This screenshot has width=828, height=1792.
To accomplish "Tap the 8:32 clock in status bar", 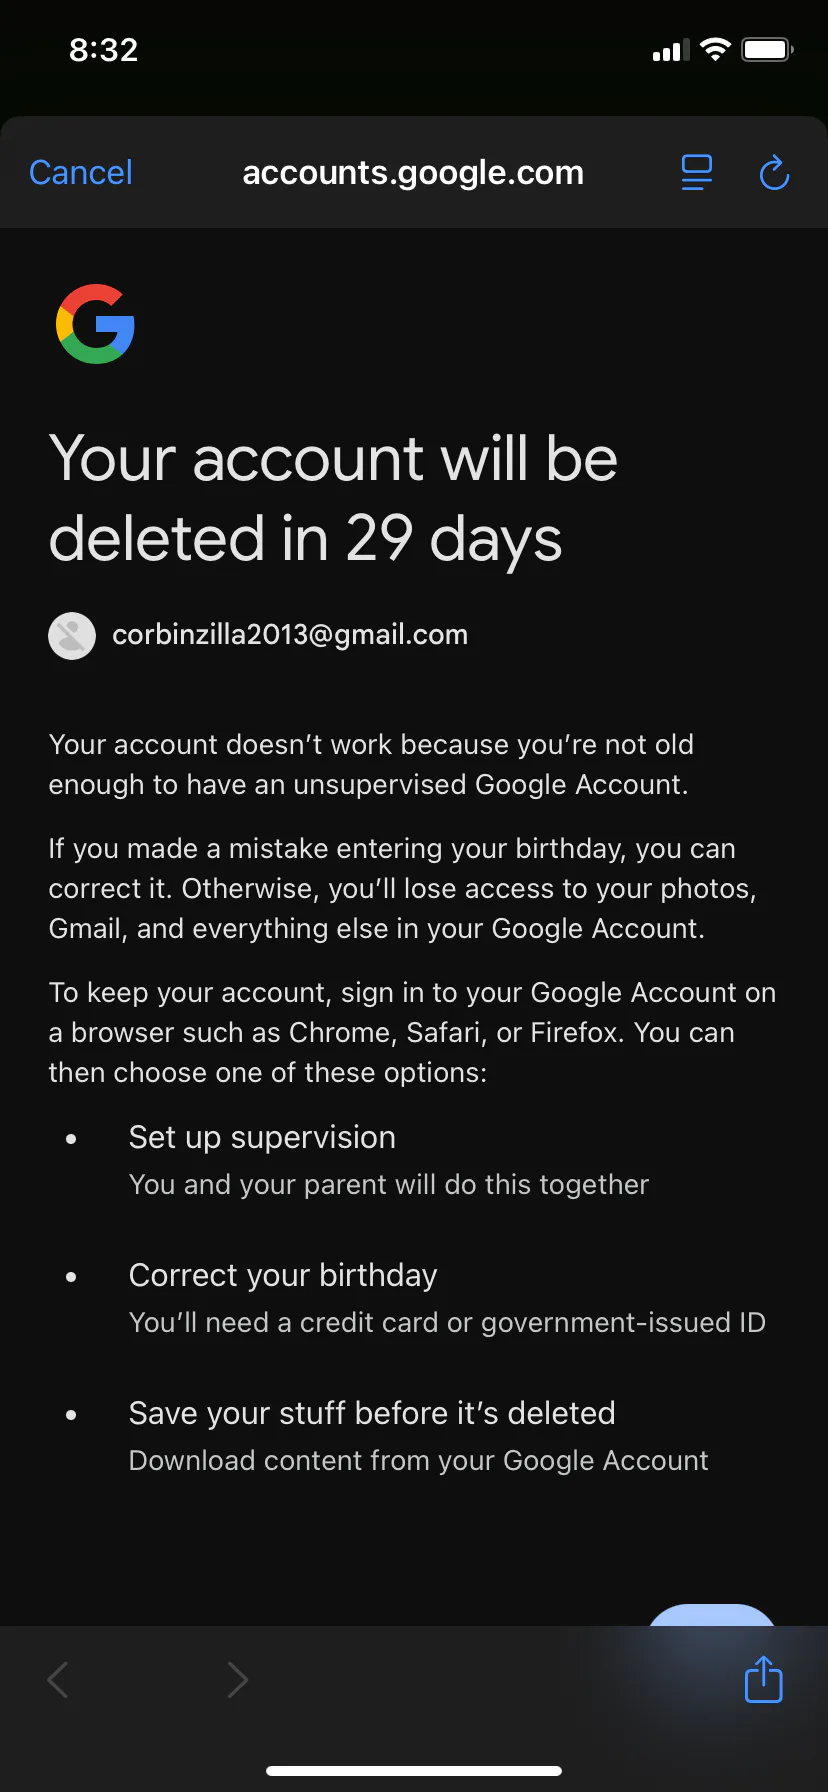I will (x=104, y=50).
